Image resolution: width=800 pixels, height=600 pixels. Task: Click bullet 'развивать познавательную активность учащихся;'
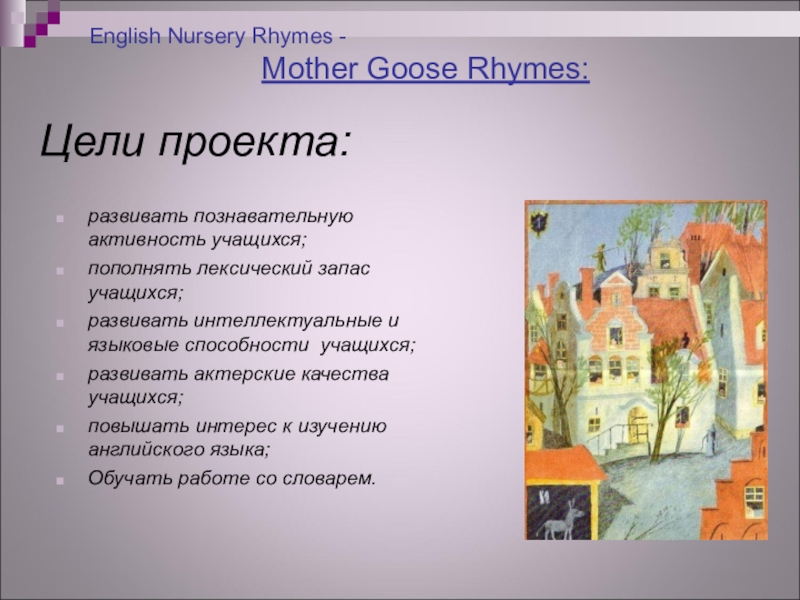pyautogui.click(x=220, y=228)
